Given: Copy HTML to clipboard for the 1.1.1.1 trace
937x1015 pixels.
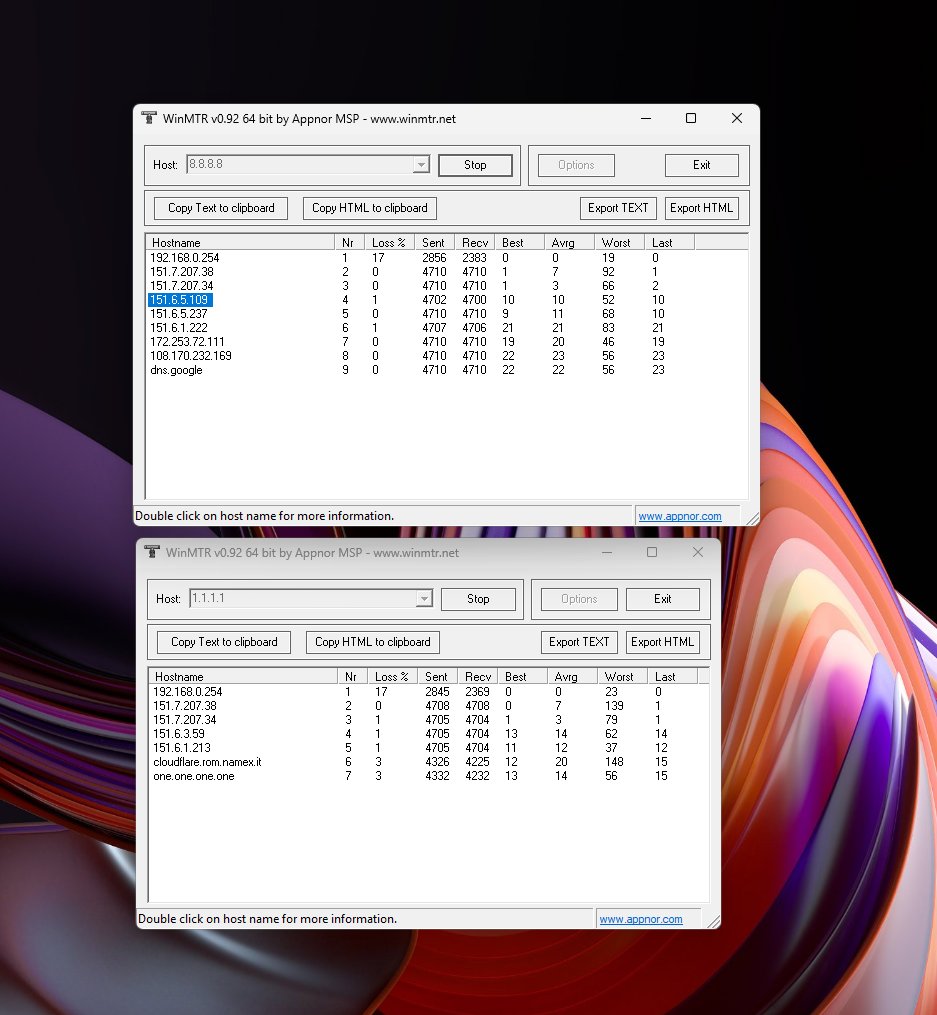Looking at the screenshot, I should (x=372, y=642).
